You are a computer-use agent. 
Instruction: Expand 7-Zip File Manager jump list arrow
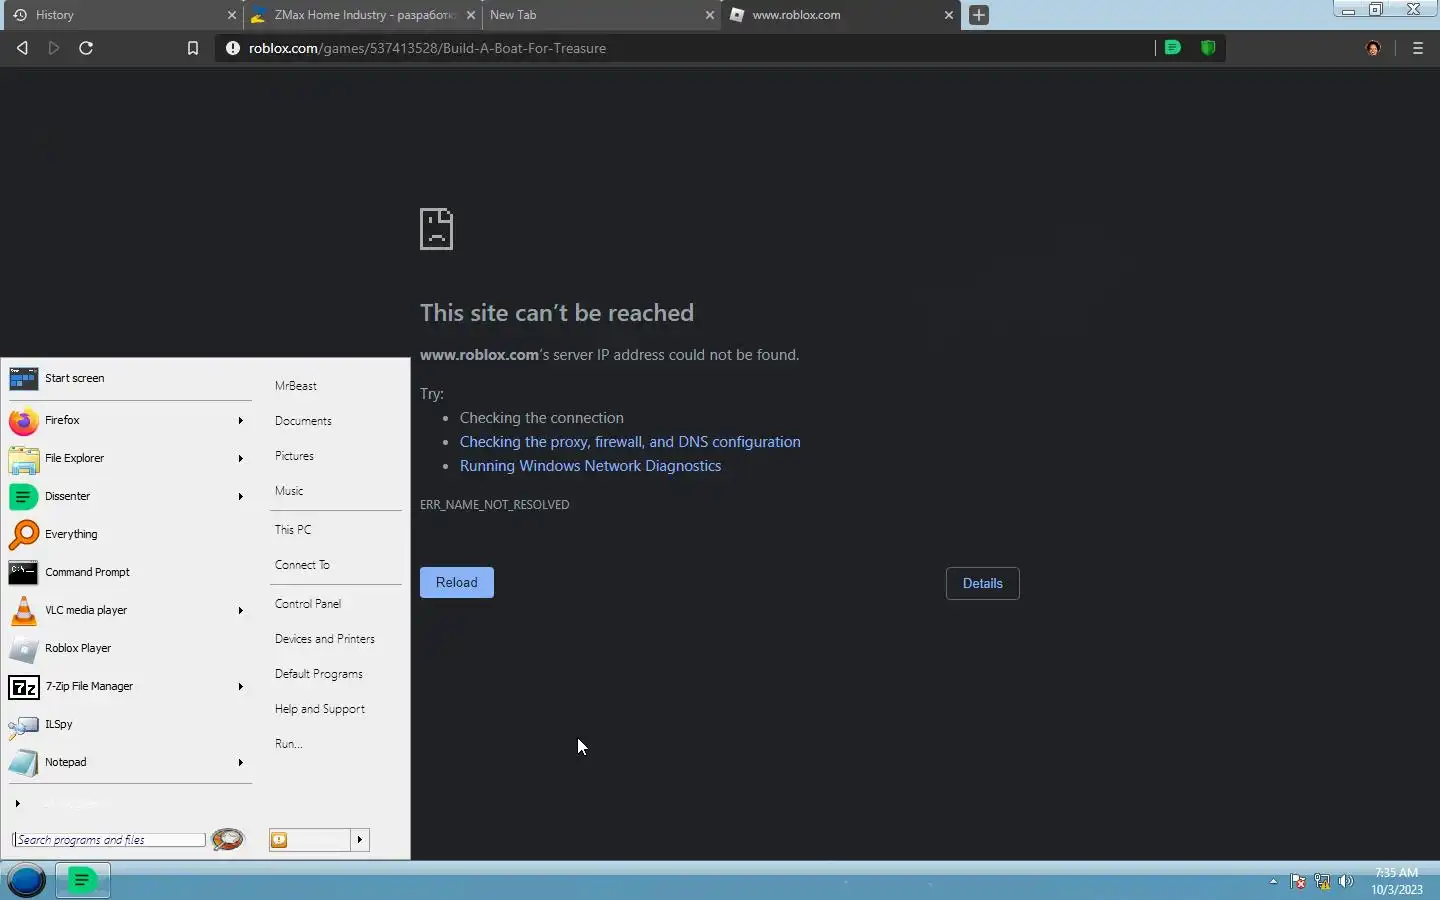click(240, 686)
